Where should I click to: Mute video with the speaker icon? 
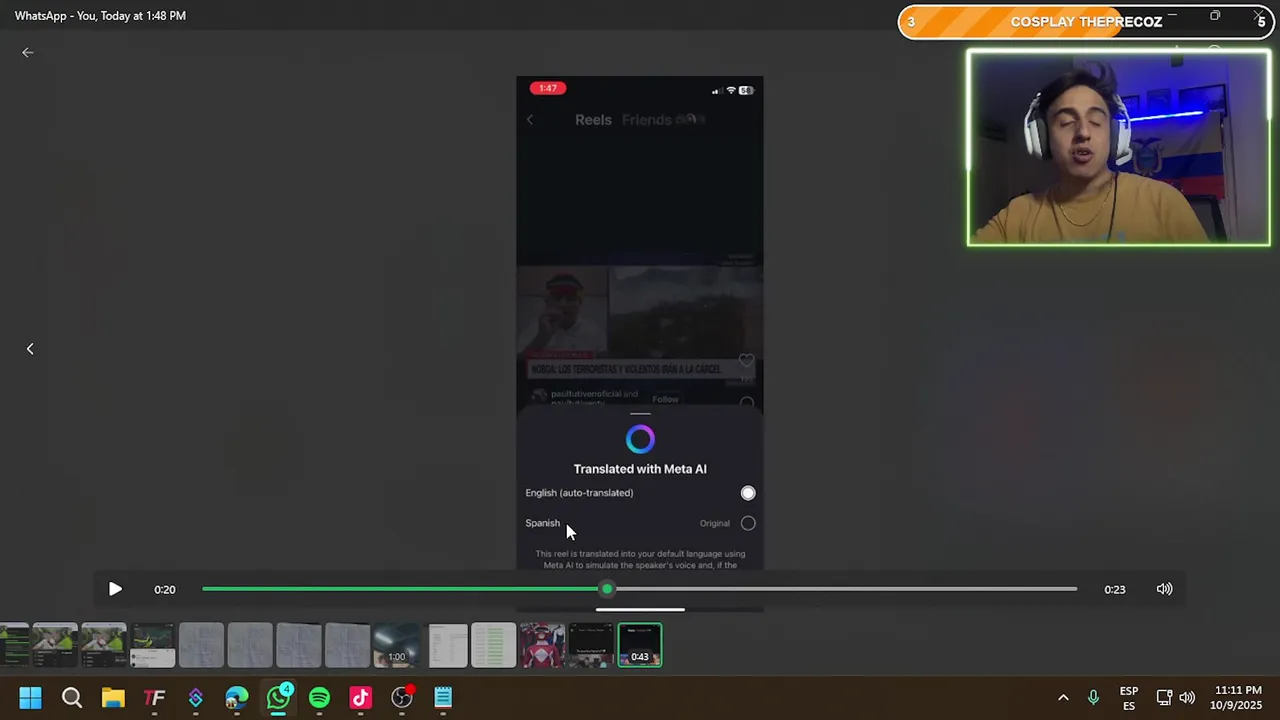[x=1165, y=589]
